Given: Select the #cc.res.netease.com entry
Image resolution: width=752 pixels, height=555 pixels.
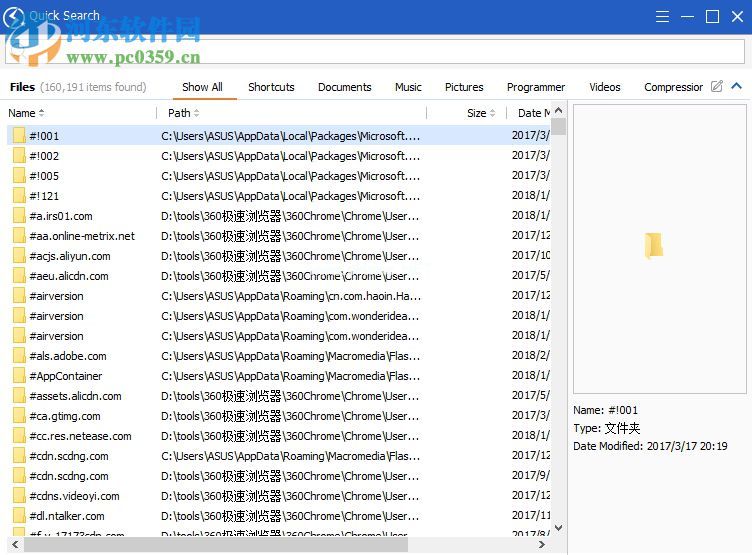Looking at the screenshot, I should pyautogui.click(x=81, y=436).
